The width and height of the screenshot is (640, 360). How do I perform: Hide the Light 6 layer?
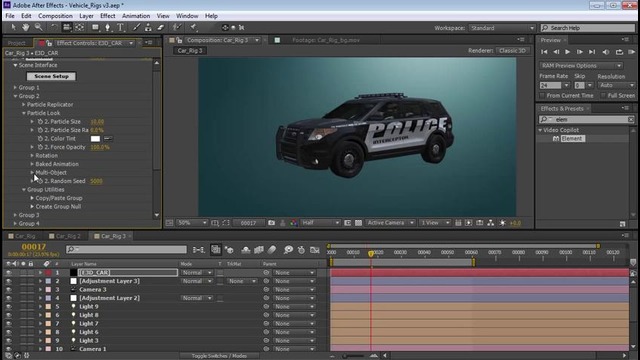point(8,332)
